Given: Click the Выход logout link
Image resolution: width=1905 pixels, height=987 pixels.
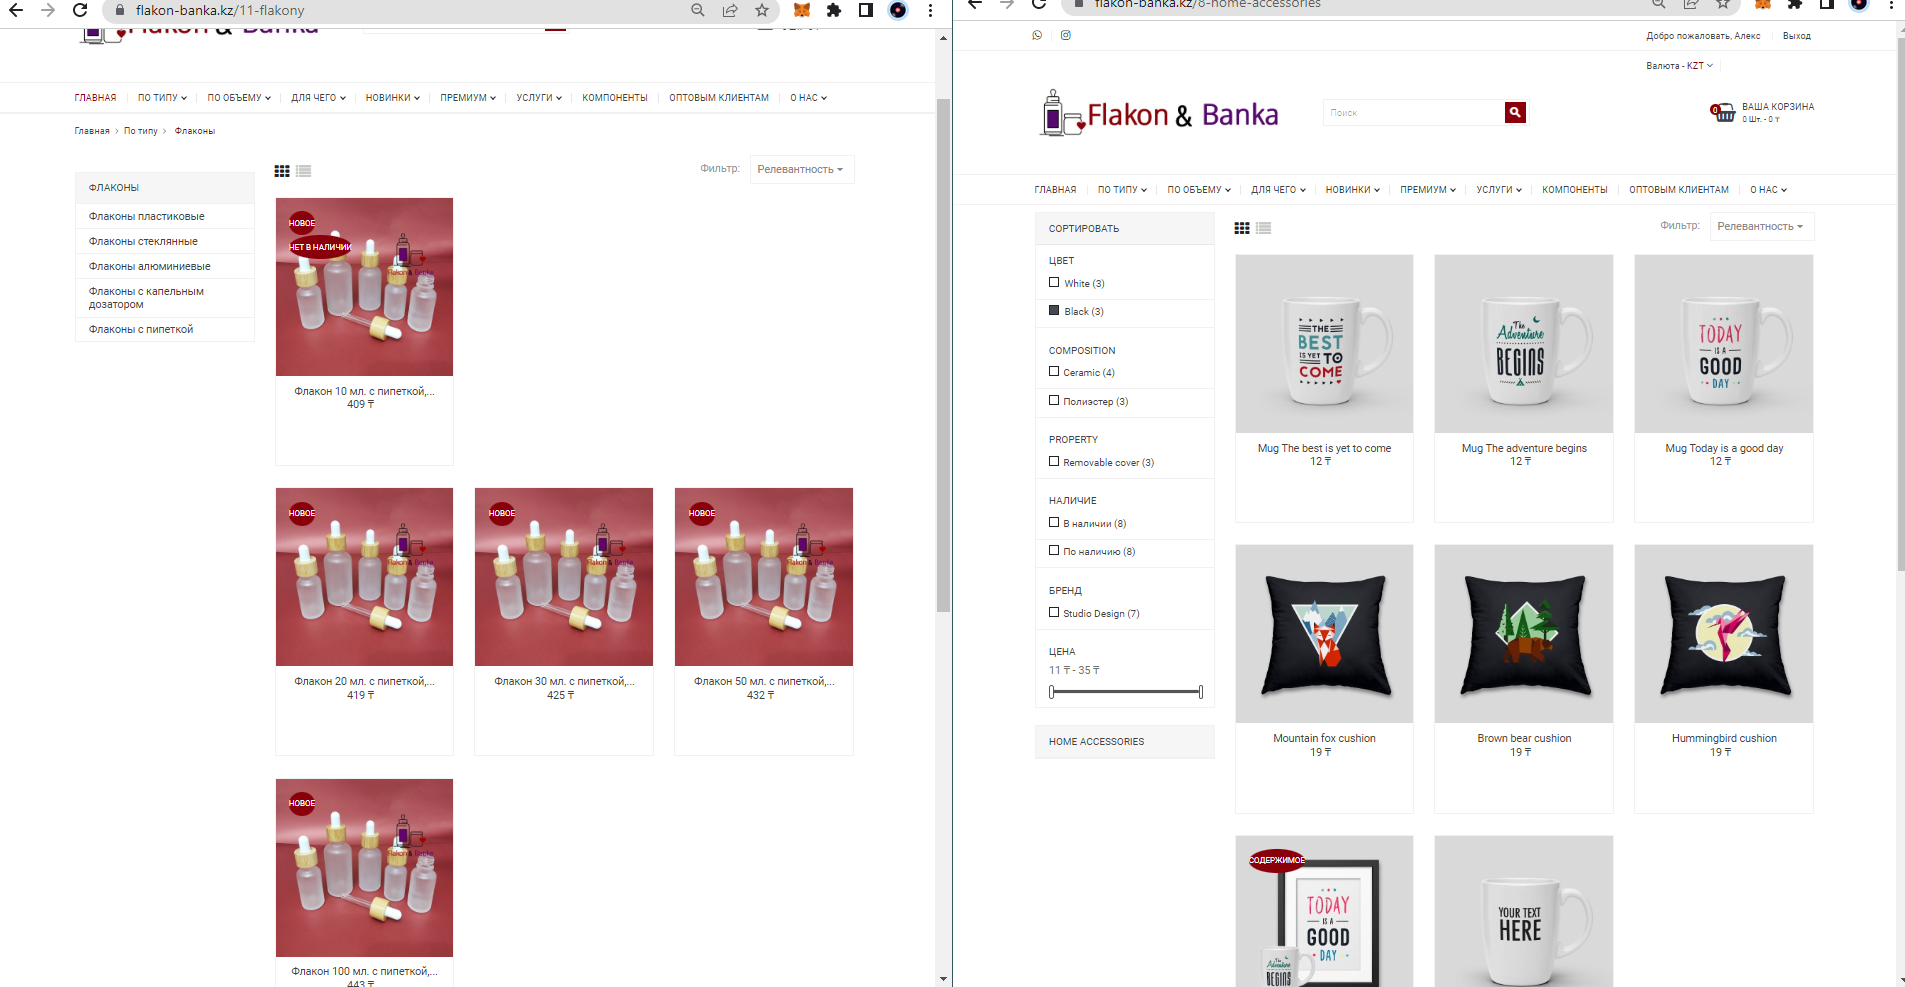Looking at the screenshot, I should (x=1796, y=36).
